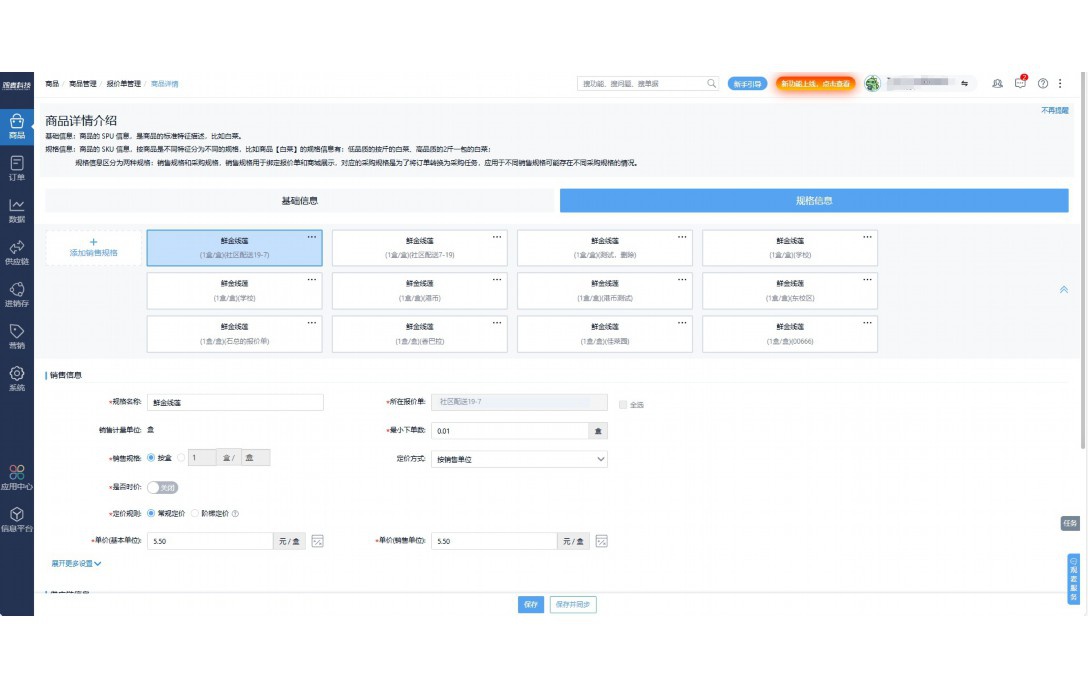The image size is (1088, 688).
Task: Open the 定价方式 dropdown
Action: 520,459
